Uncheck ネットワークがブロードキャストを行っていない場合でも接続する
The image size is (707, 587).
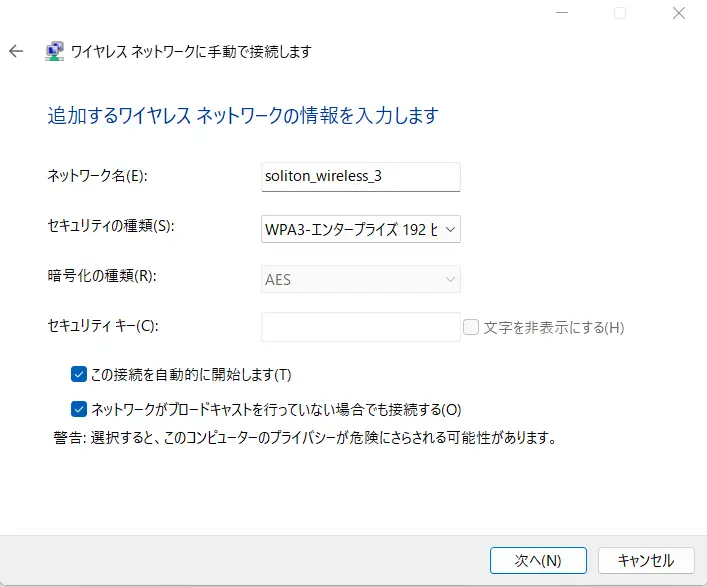tap(78, 409)
